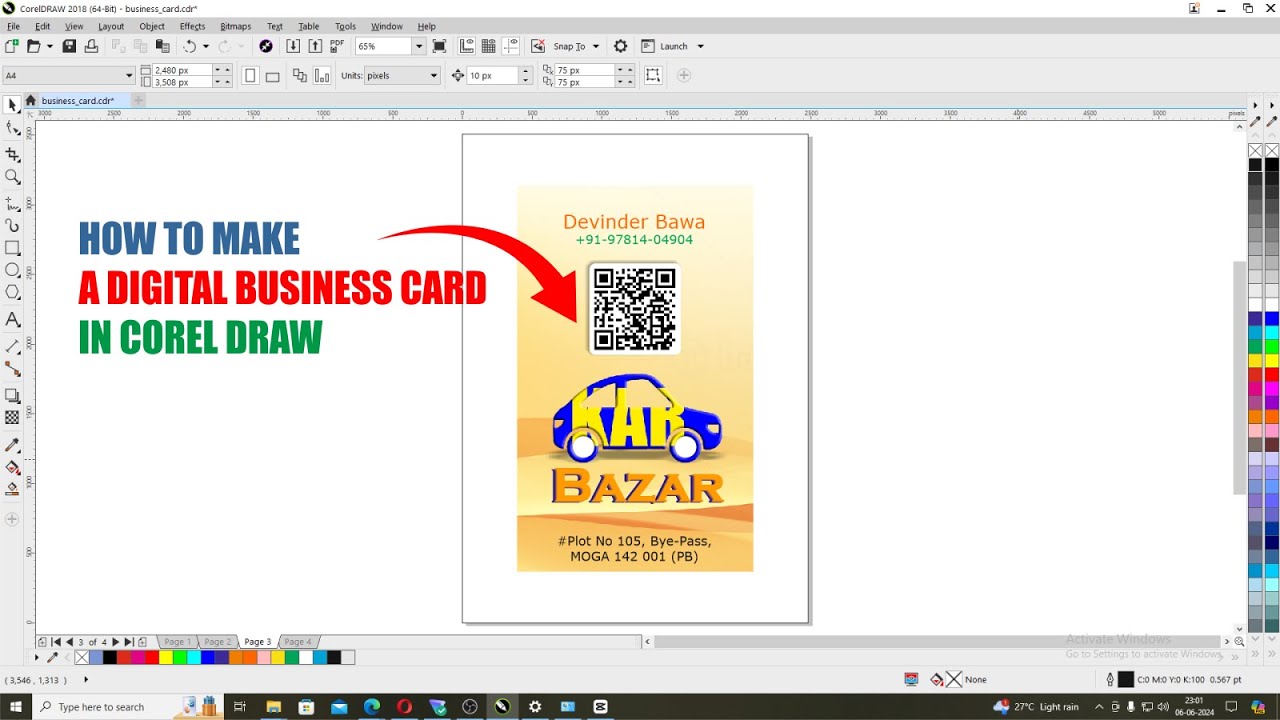Screen dimensions: 1280x720
Task: Open the Undo history dropdown arrow
Action: (206, 46)
